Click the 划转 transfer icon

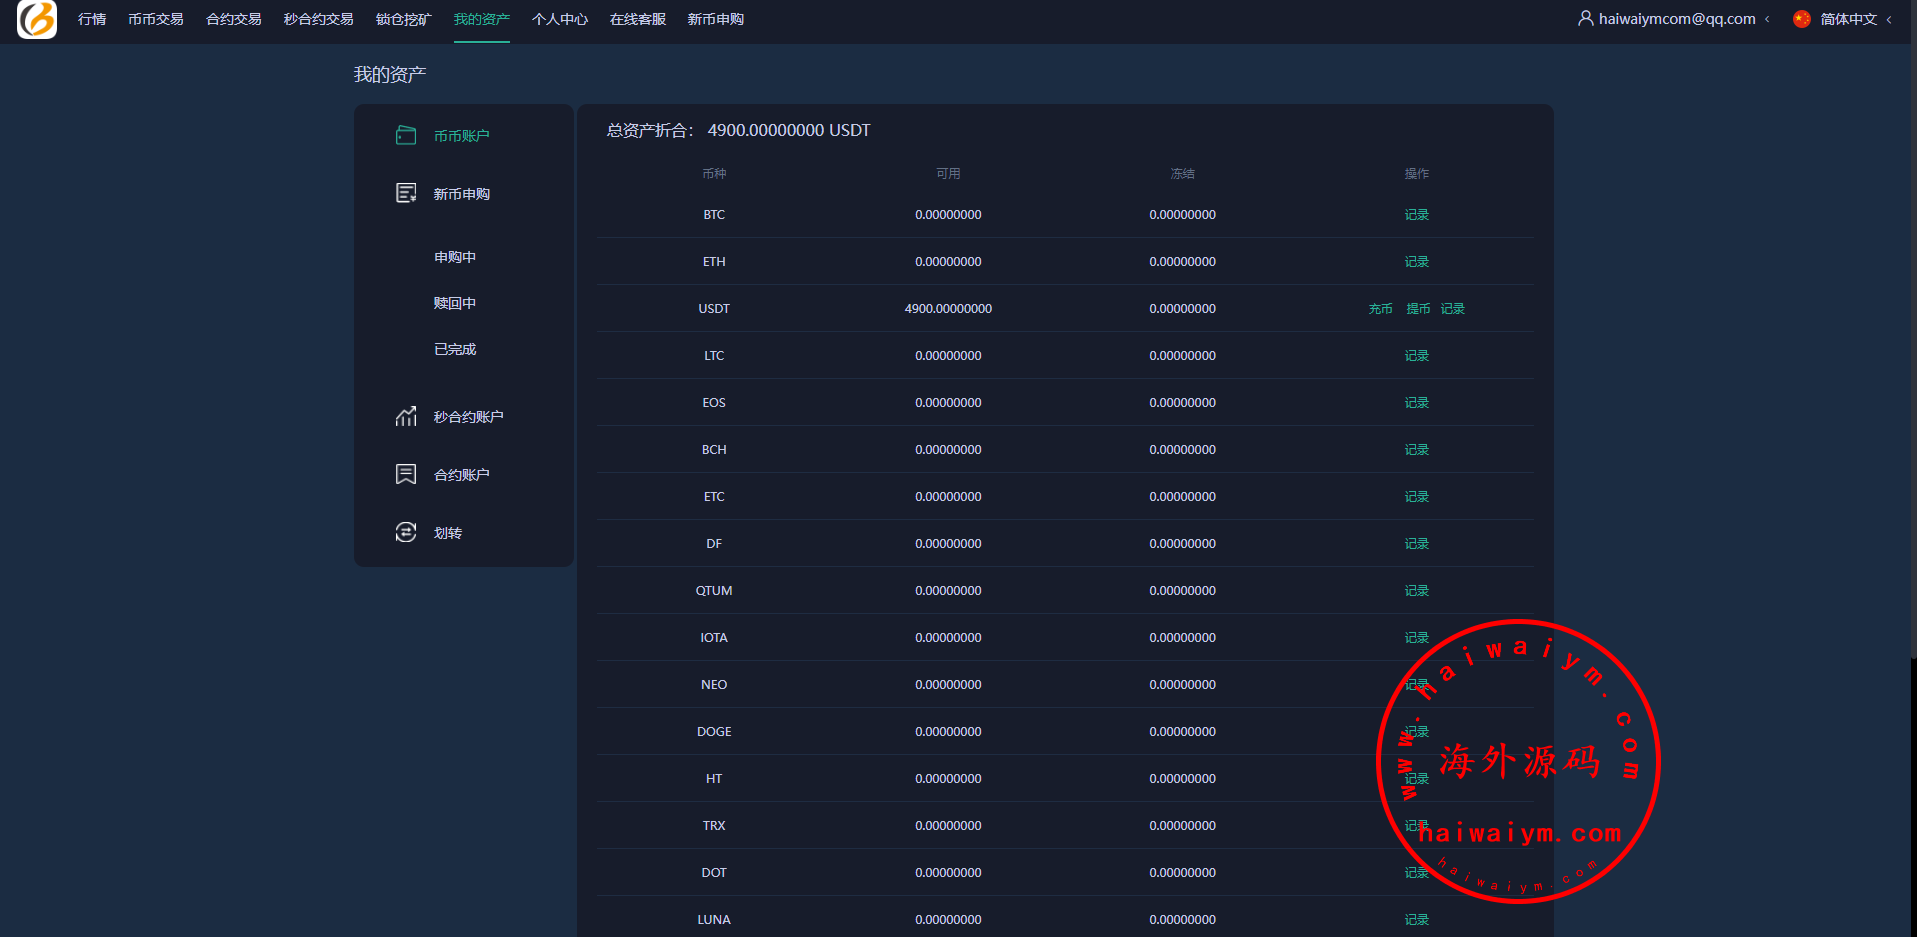pyautogui.click(x=406, y=532)
